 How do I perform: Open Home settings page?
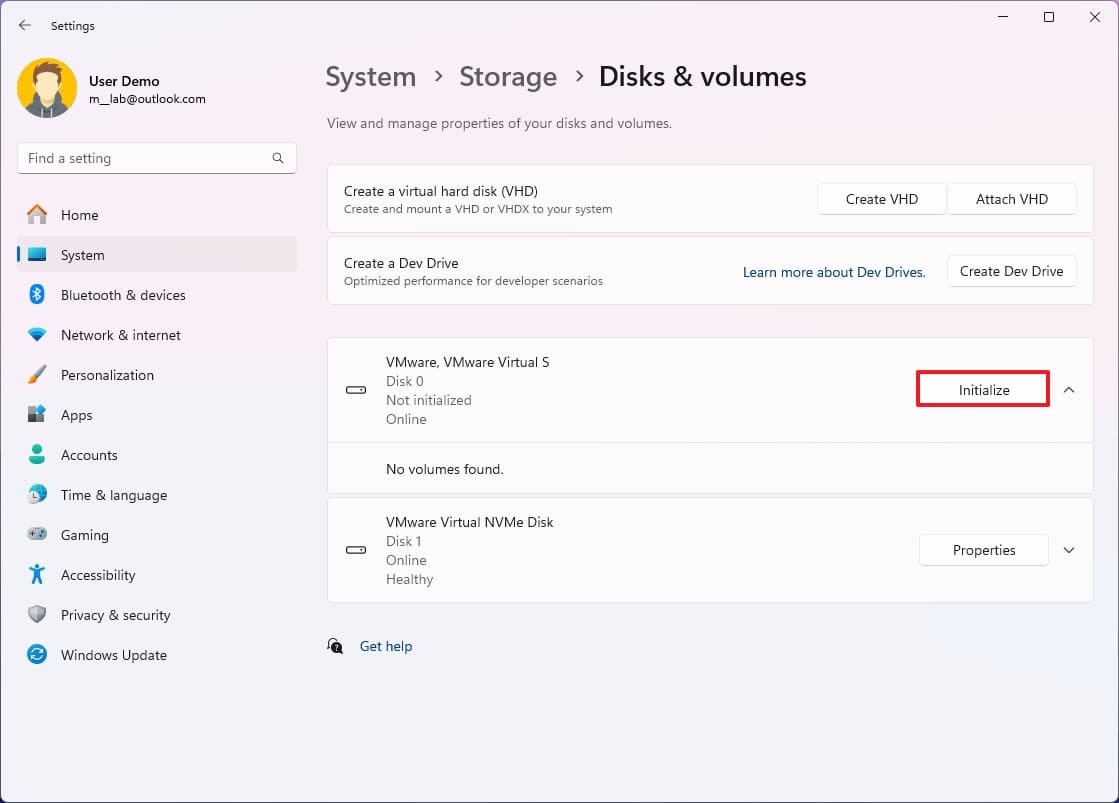coord(157,215)
